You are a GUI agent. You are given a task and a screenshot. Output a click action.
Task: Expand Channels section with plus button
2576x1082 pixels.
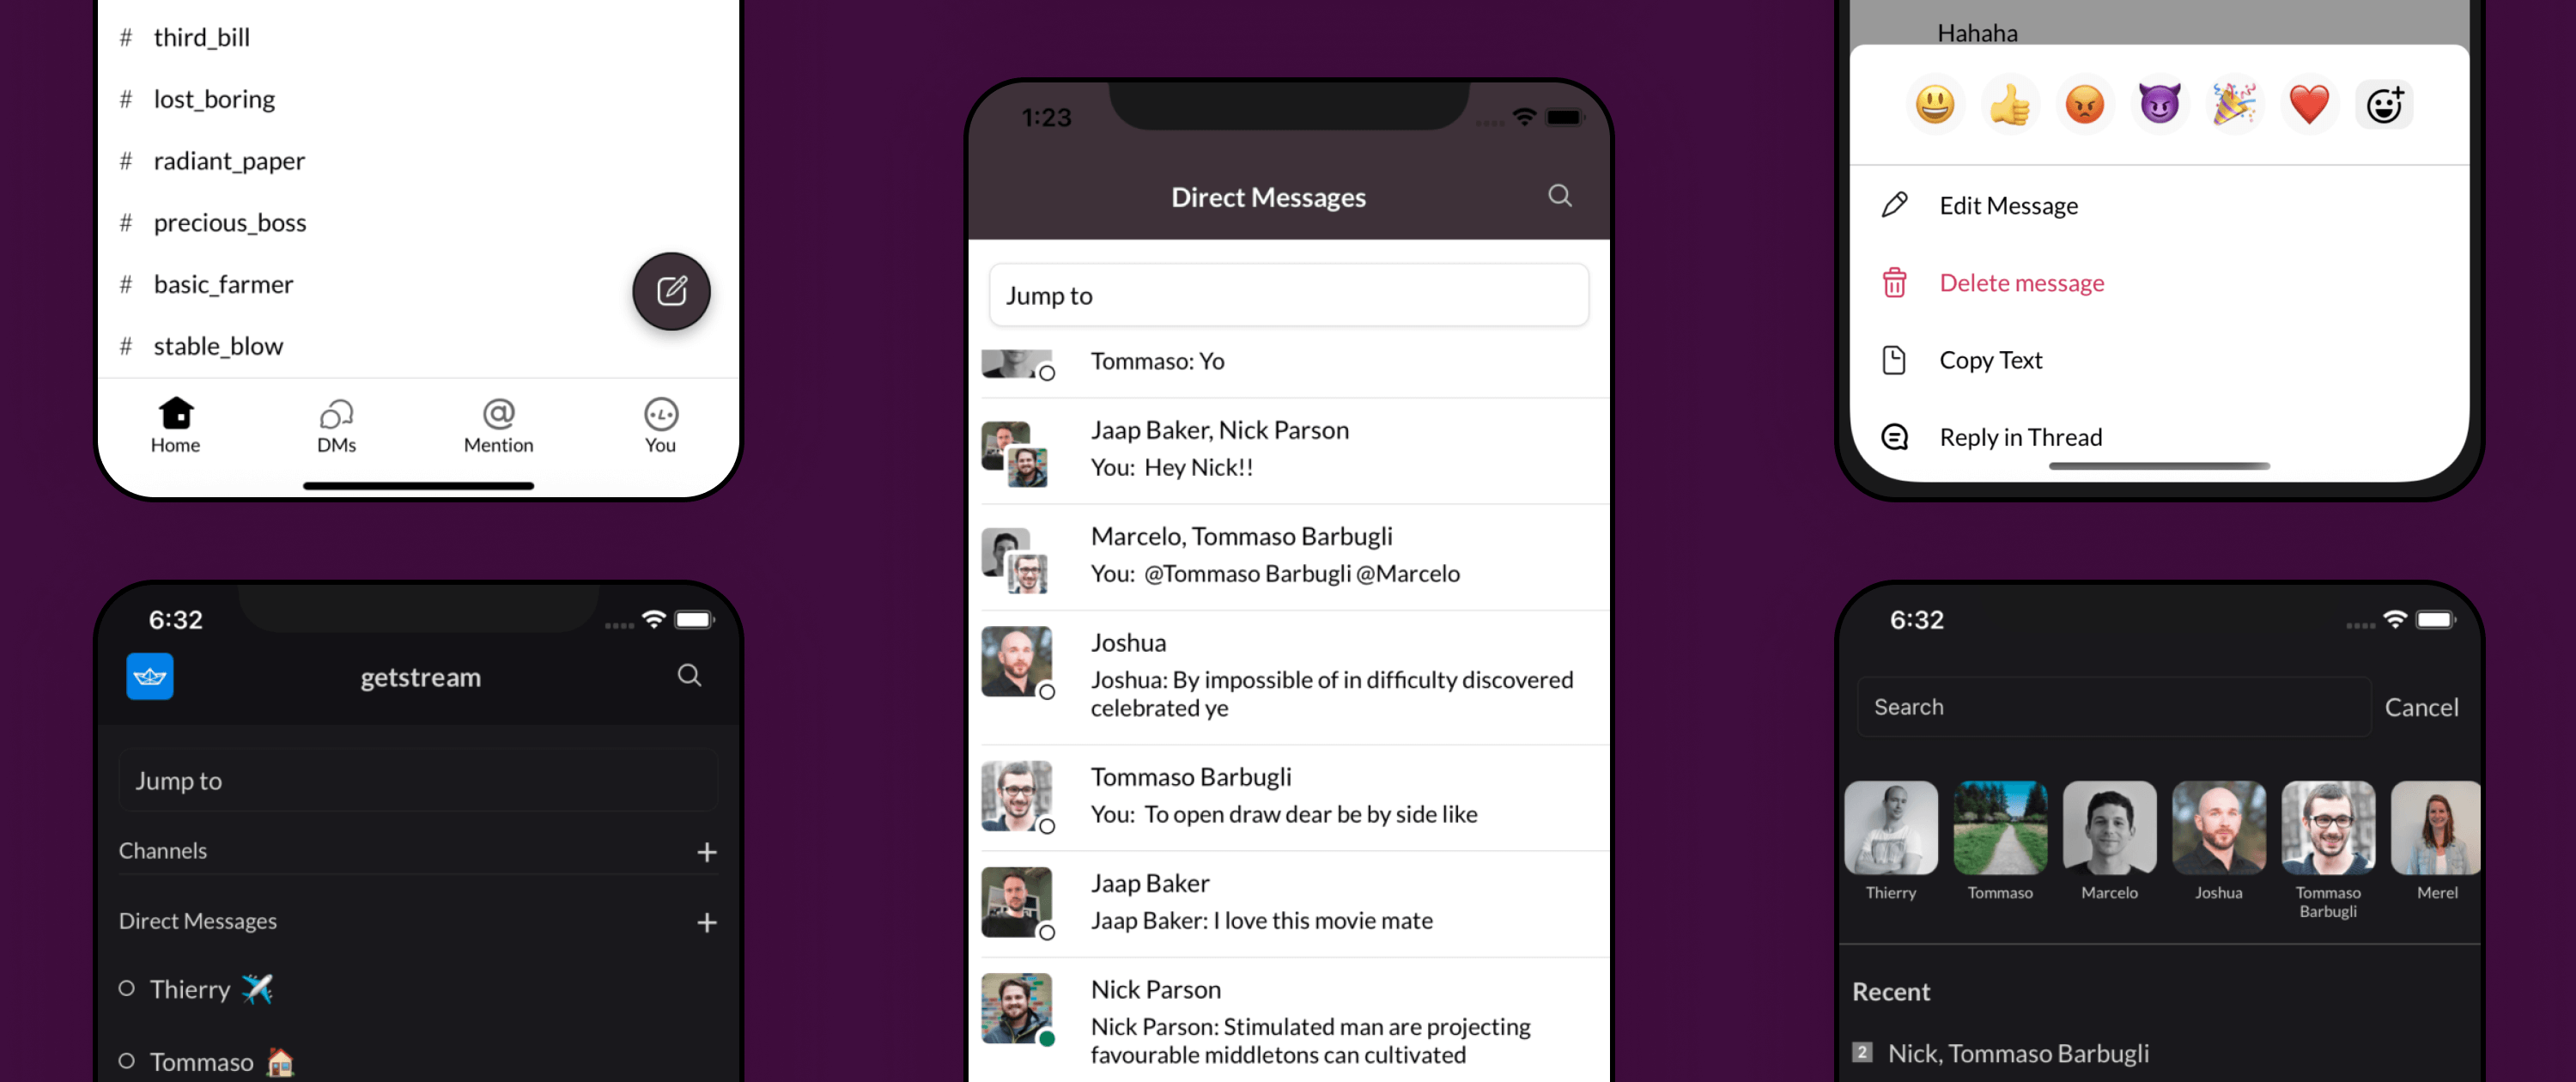coord(708,850)
